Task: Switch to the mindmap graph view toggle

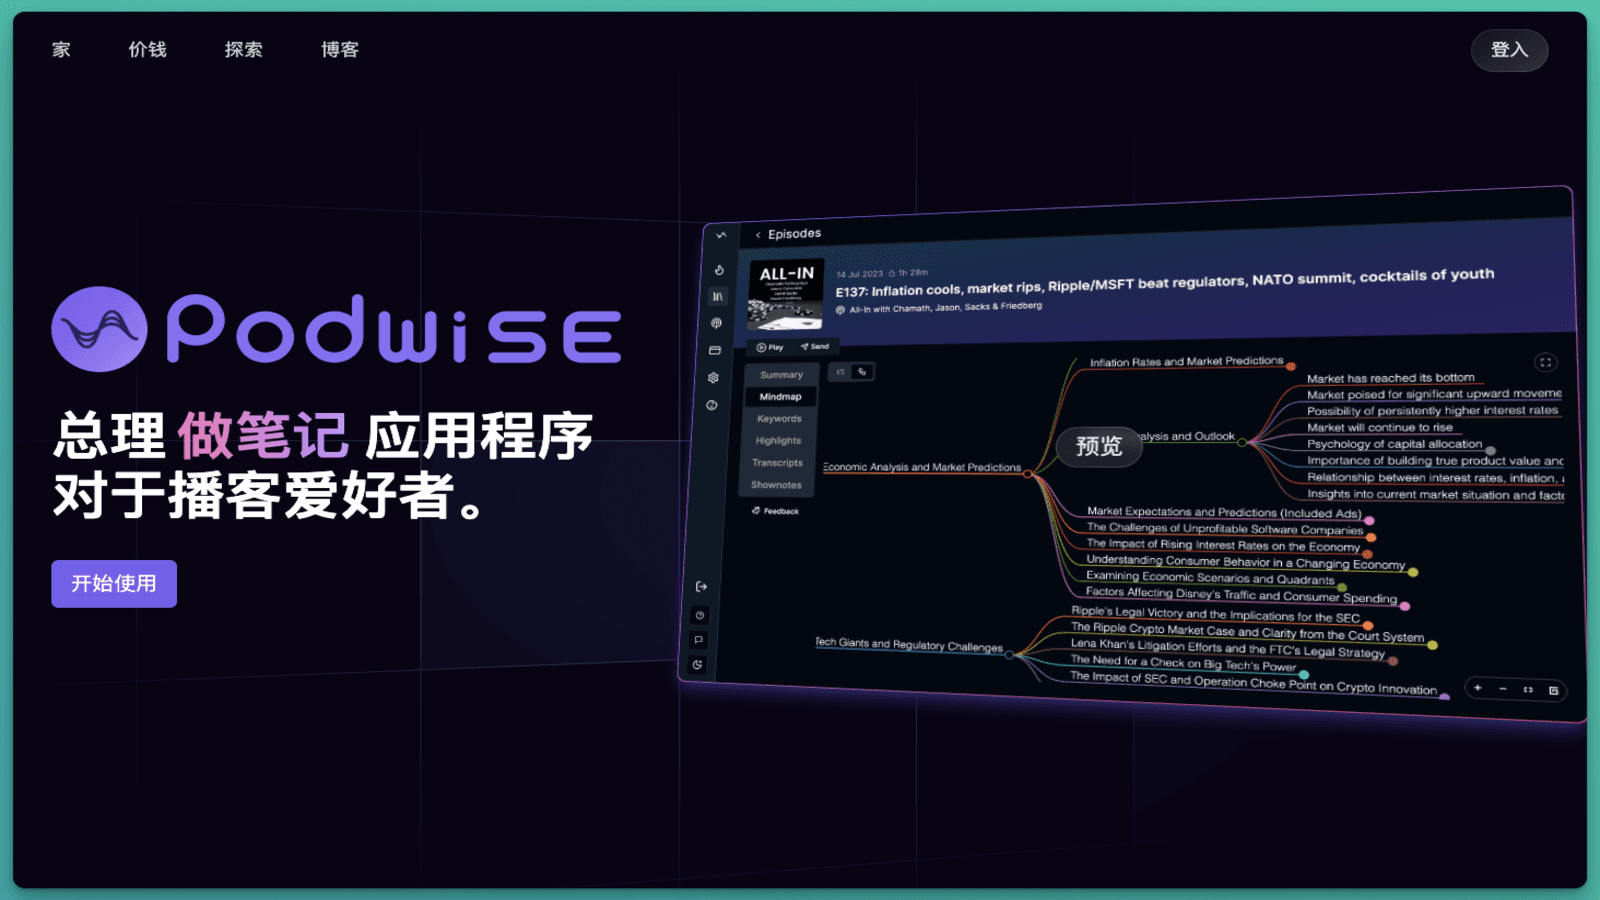Action: coord(862,371)
